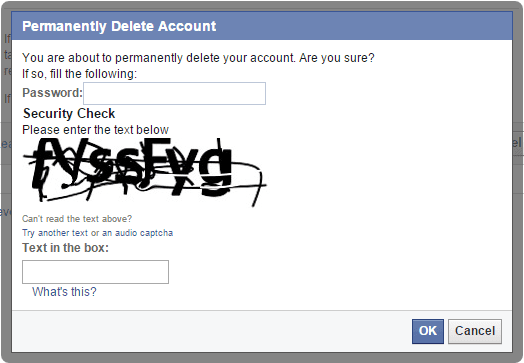The width and height of the screenshot is (524, 363).
Task: Click the Are you sure? warning sentence
Action: click(198, 58)
